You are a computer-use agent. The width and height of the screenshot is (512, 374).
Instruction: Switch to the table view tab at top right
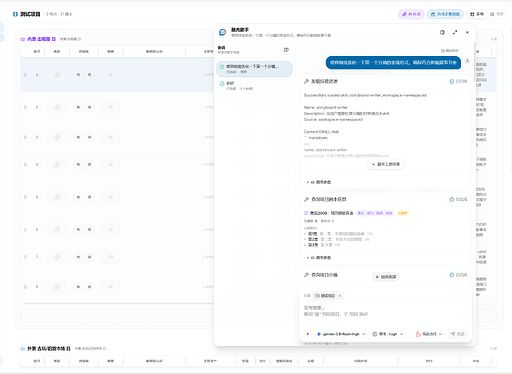click(477, 14)
